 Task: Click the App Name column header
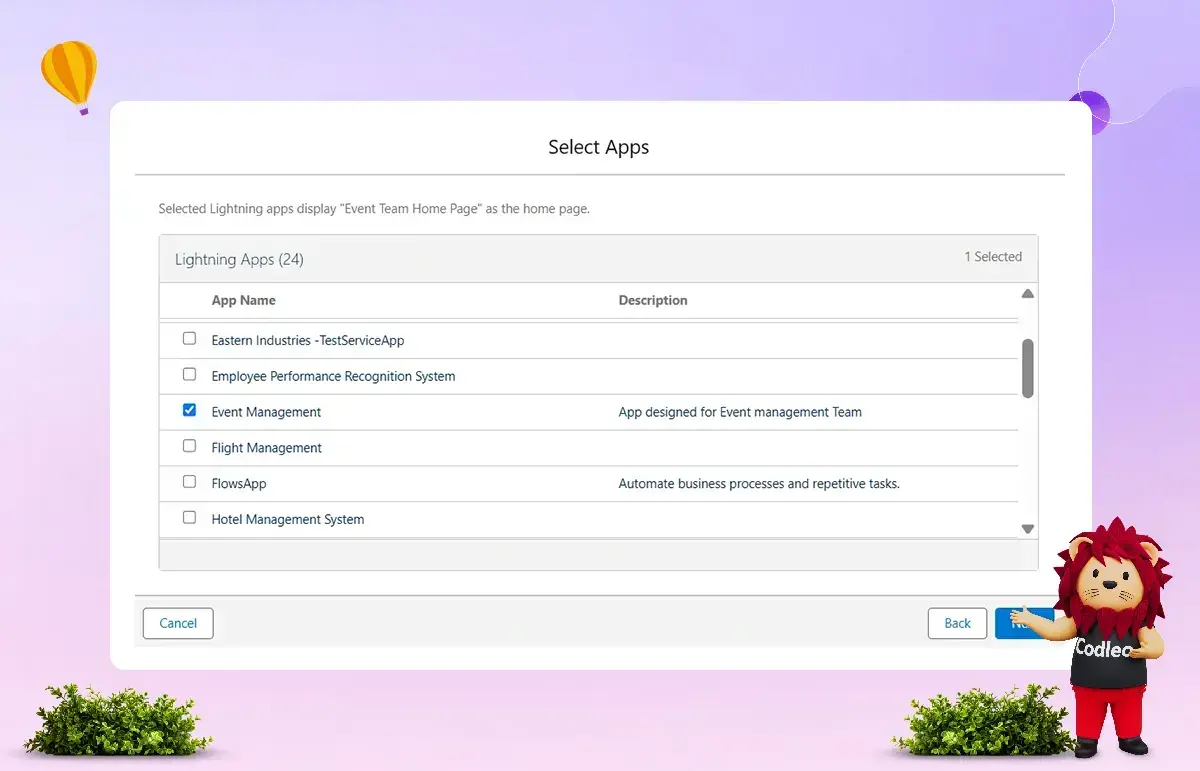pyautogui.click(x=243, y=300)
